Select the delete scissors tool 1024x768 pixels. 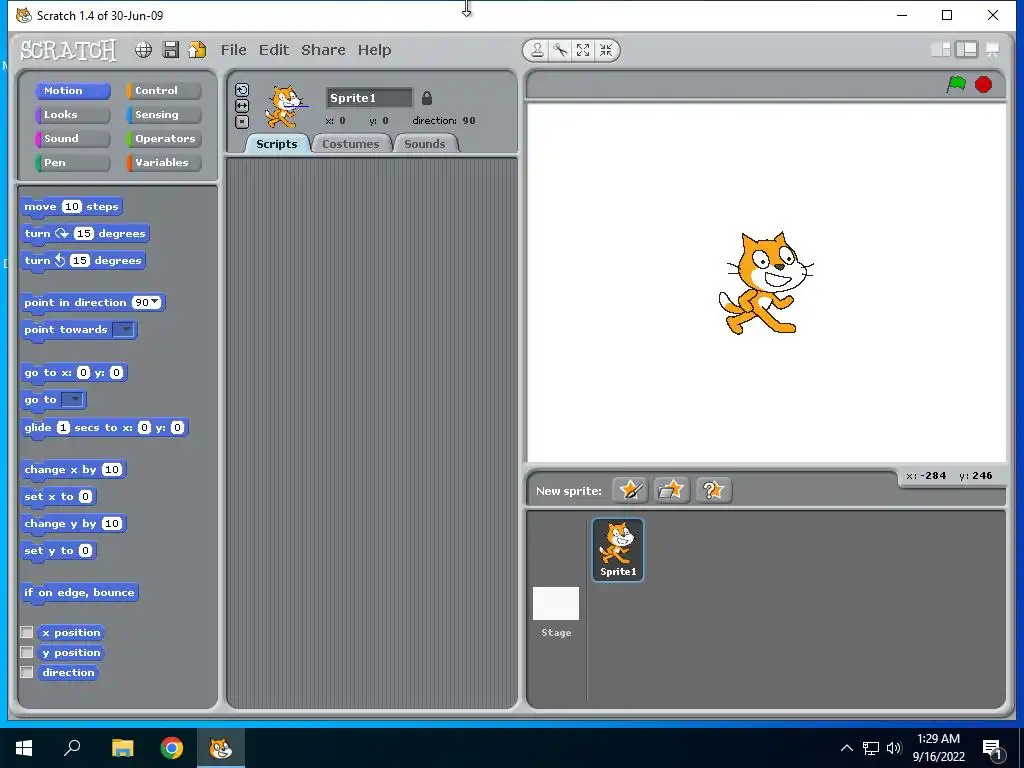560,50
